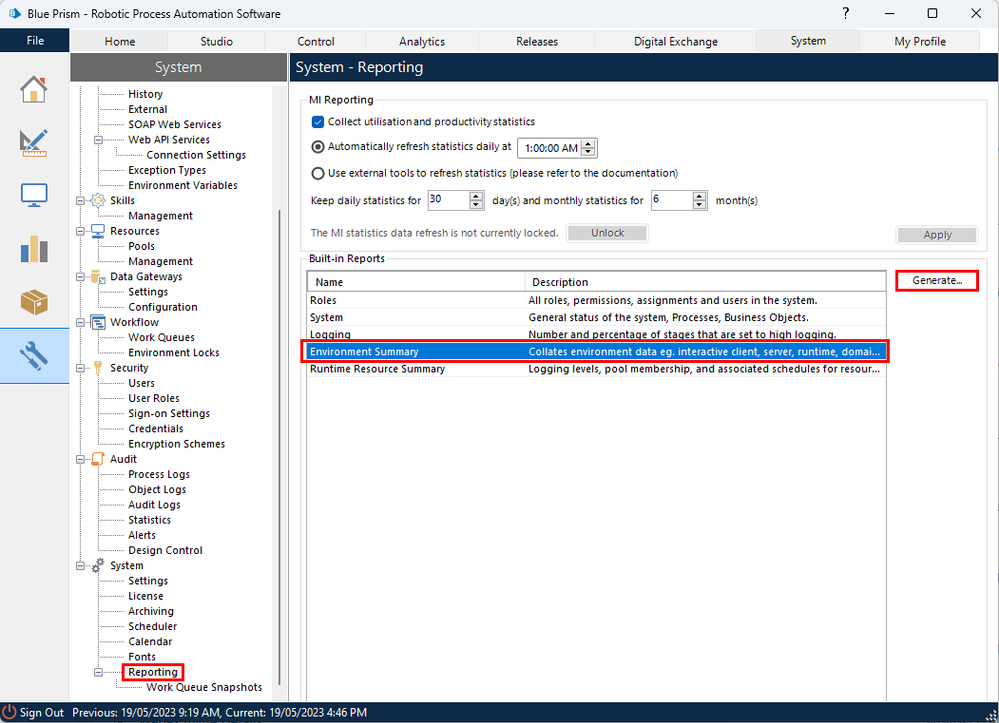The image size is (999, 723).
Task: Open the Audit Logs tree item
Action: point(154,505)
